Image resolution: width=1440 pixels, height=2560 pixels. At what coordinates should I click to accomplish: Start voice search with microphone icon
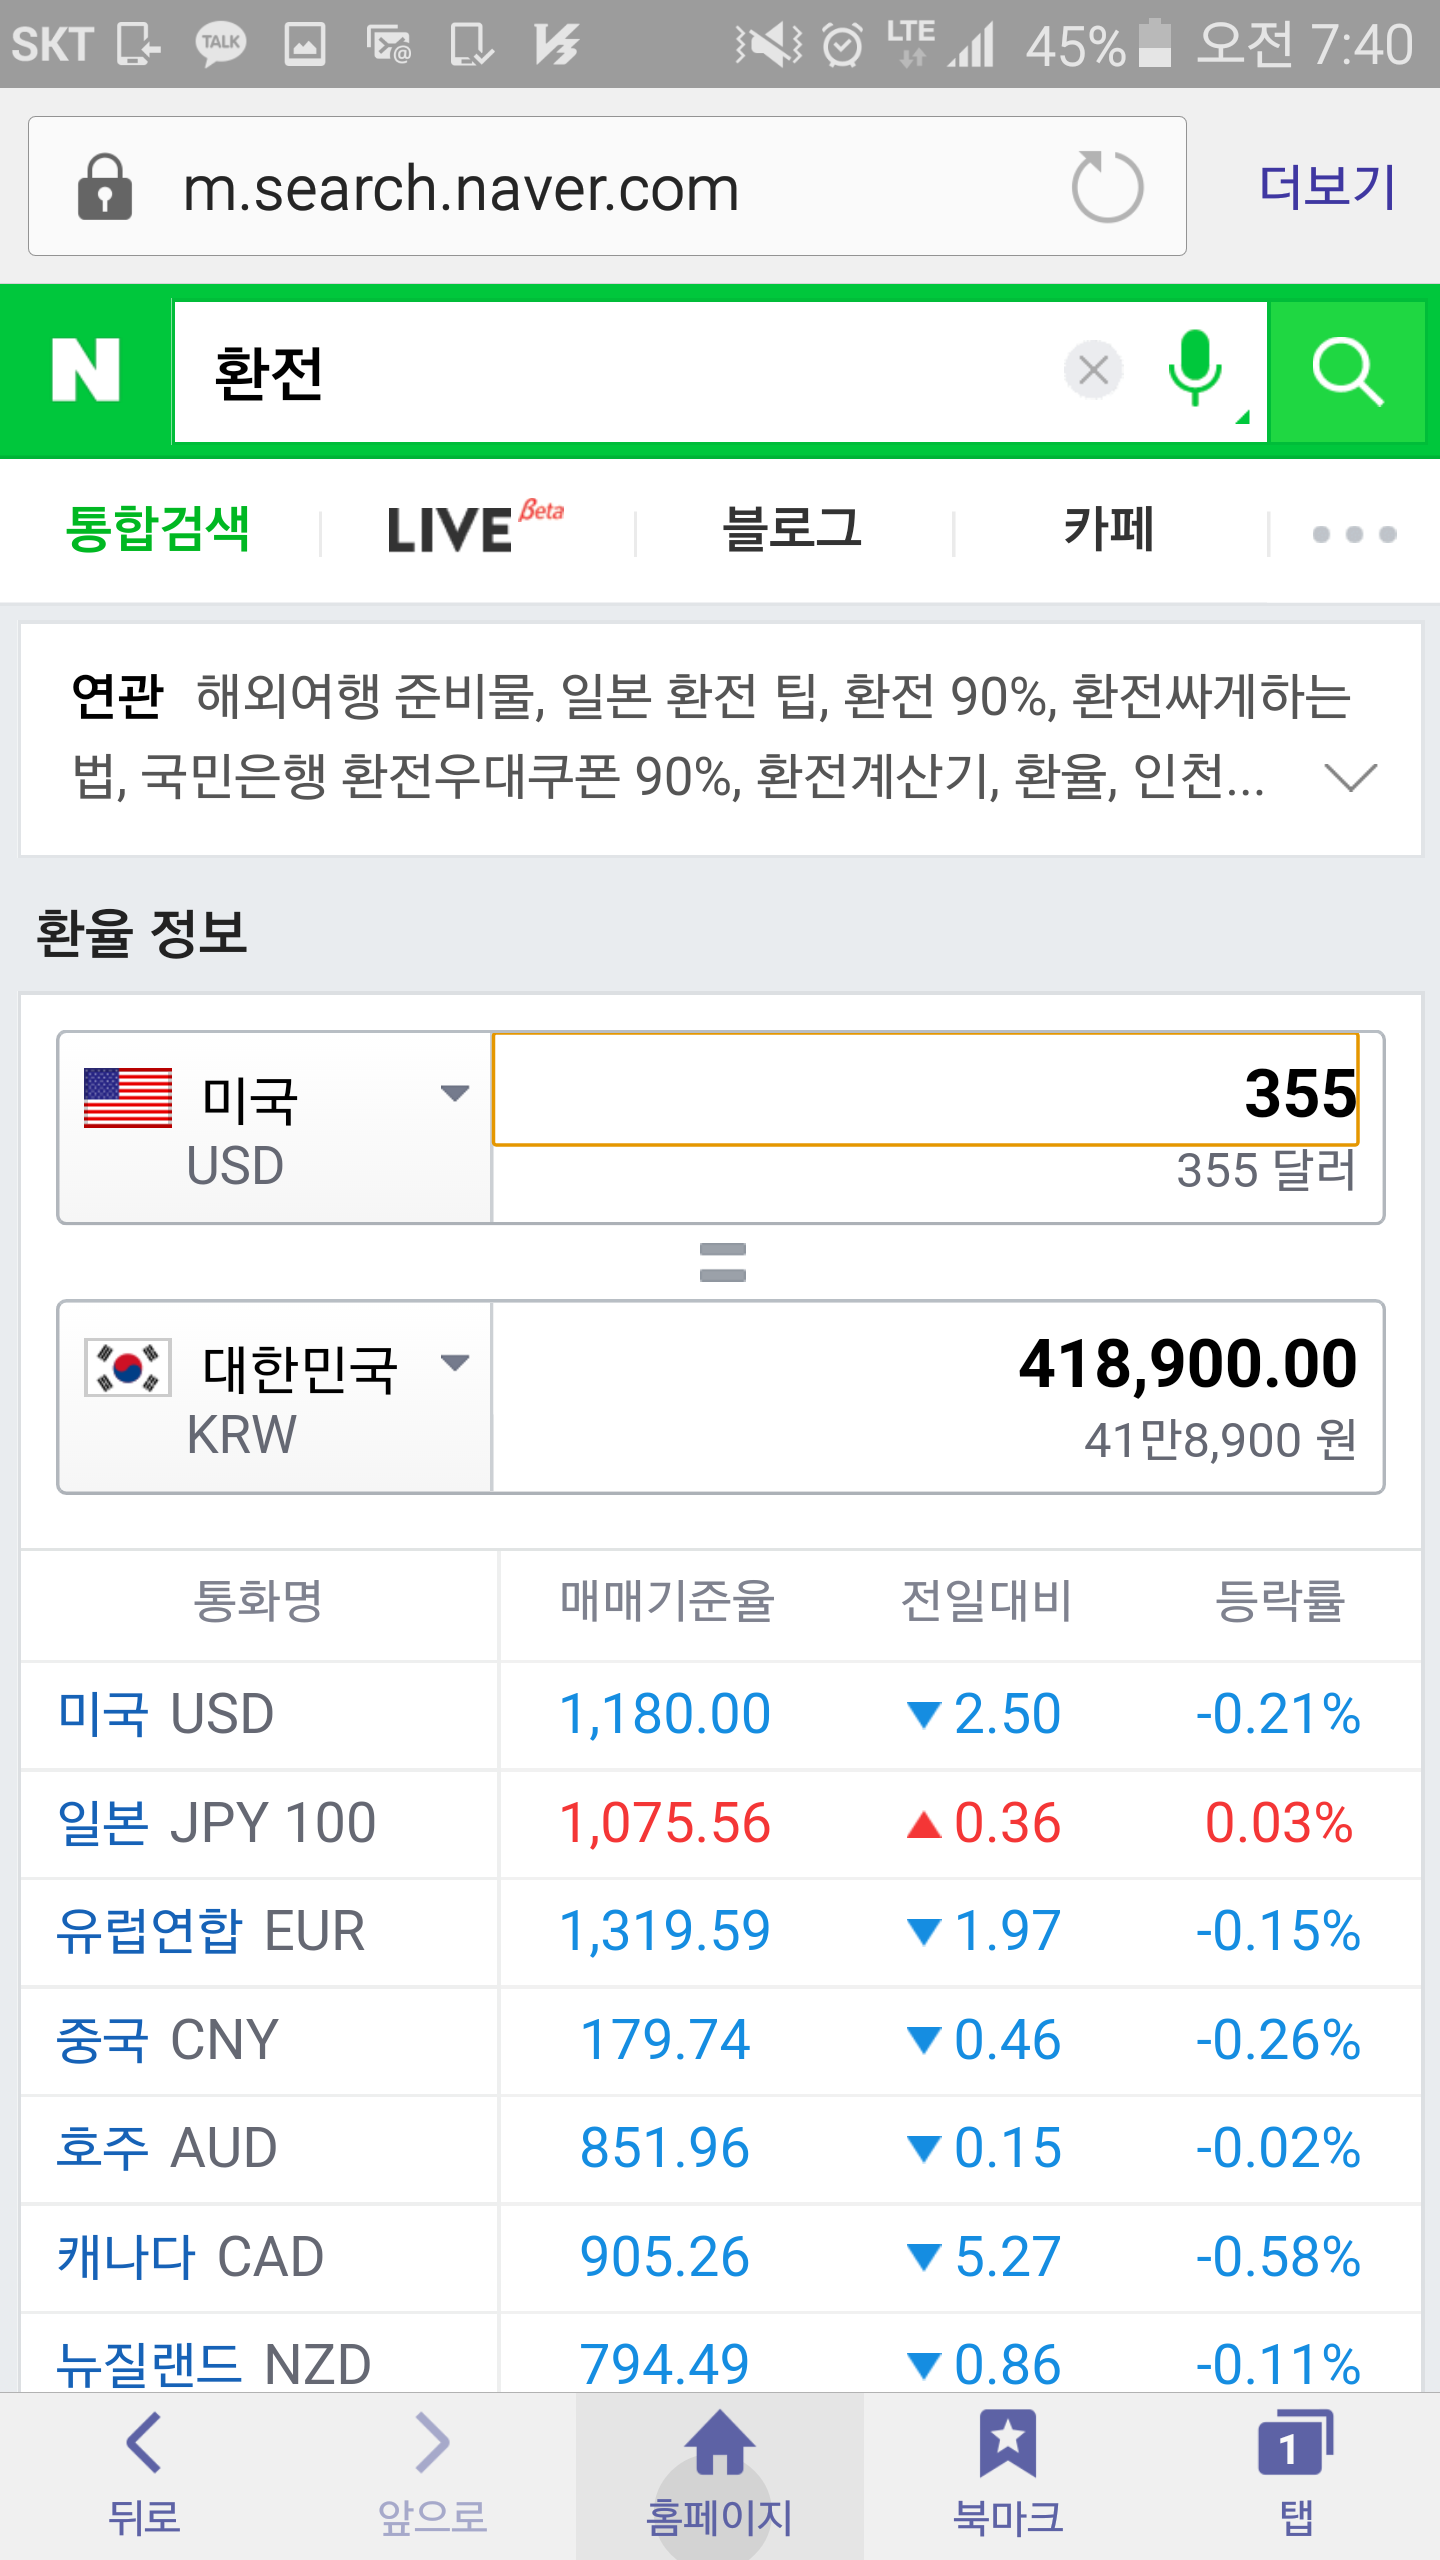[1195, 370]
